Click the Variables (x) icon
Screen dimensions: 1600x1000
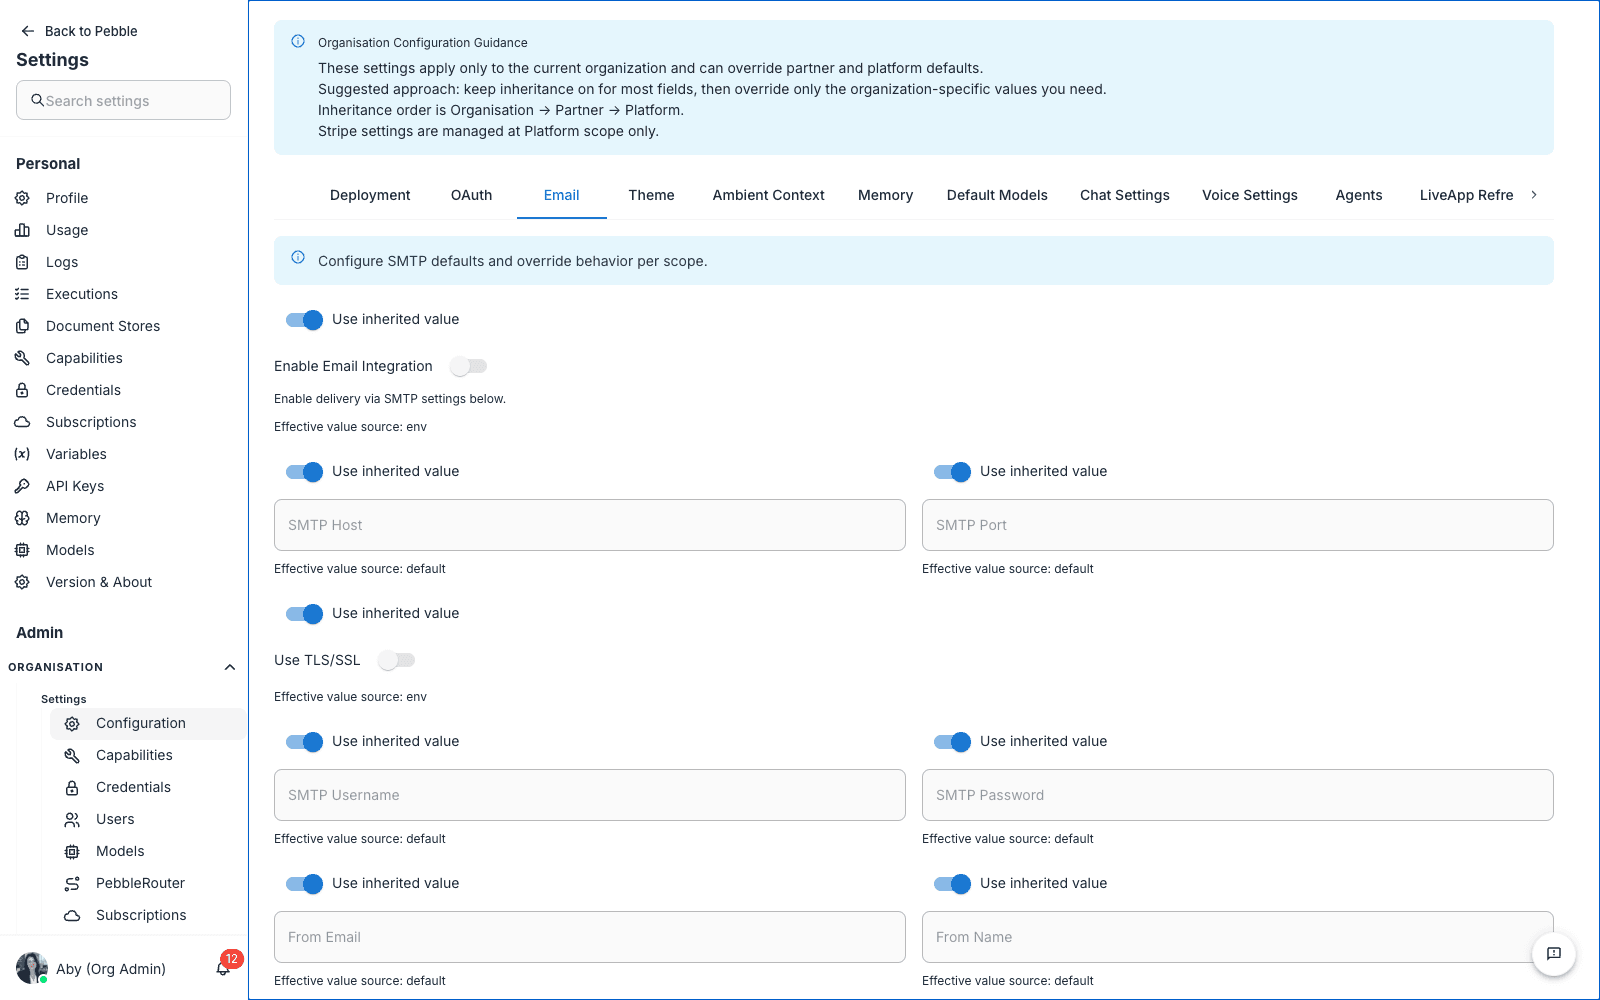22,454
